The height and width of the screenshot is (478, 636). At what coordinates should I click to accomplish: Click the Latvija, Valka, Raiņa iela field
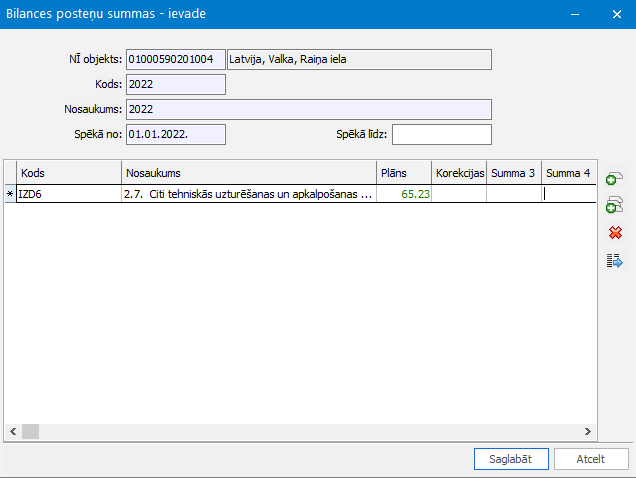[359, 60]
